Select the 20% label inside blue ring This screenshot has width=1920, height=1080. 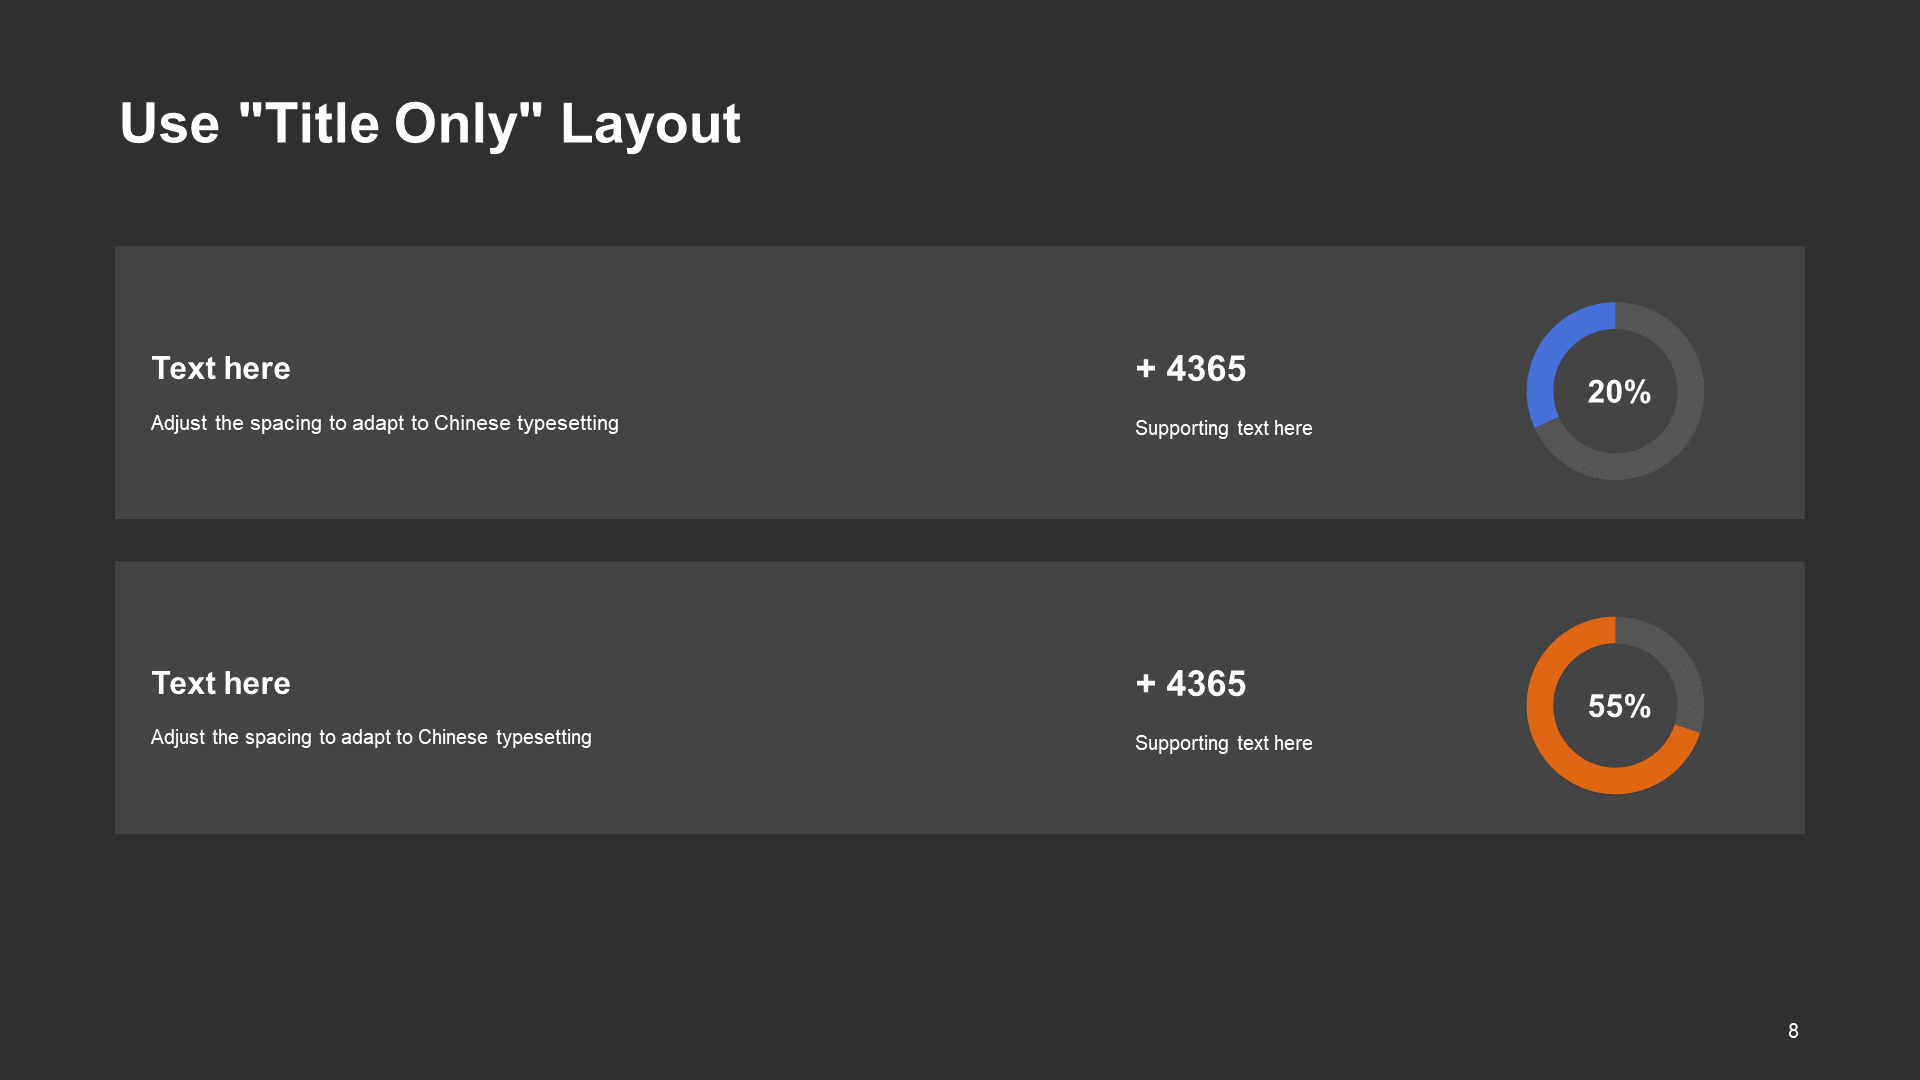pos(1619,392)
